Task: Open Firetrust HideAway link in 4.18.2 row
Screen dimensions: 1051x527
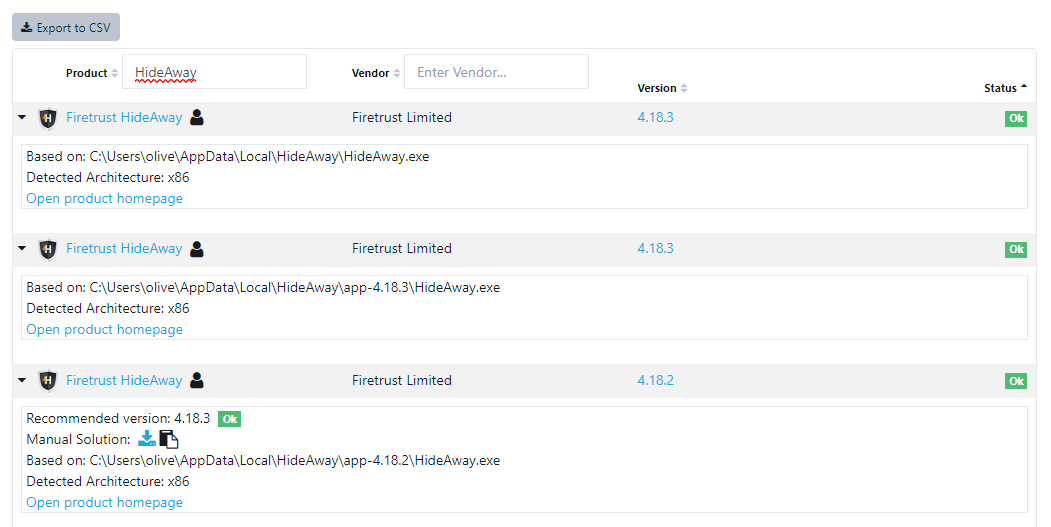Action: tap(124, 380)
